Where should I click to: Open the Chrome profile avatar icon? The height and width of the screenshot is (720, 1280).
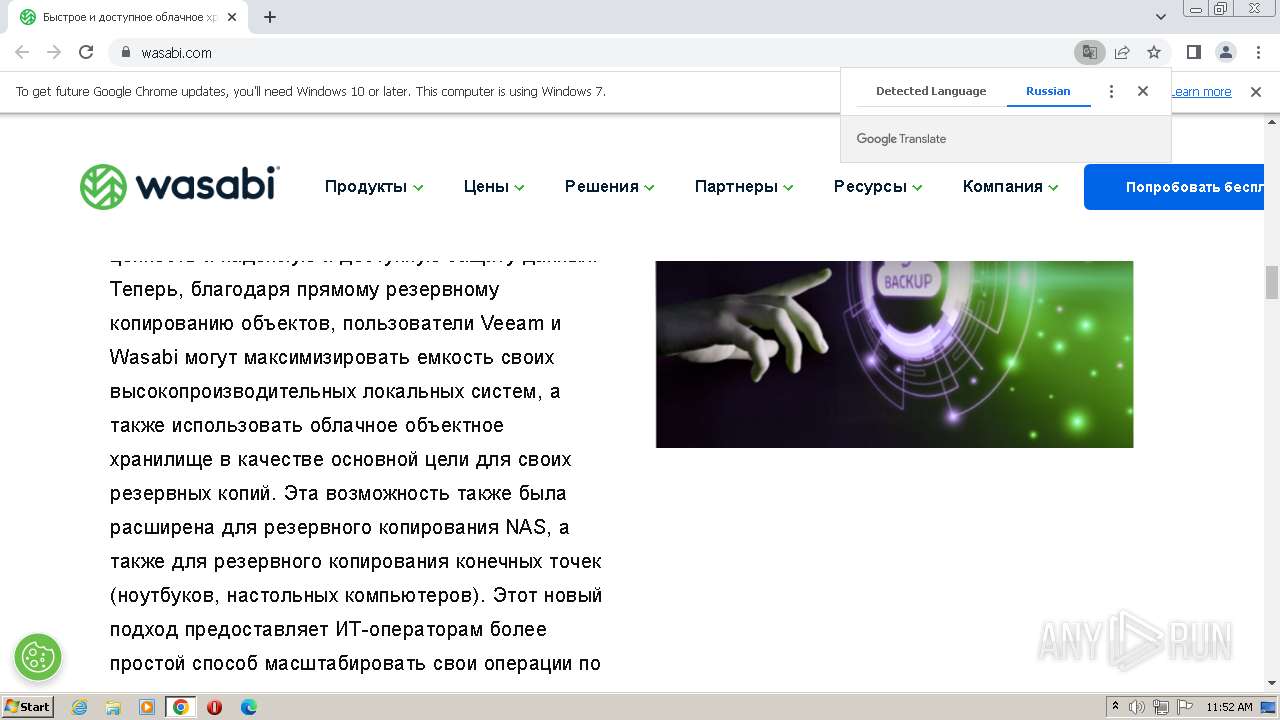tap(1225, 52)
